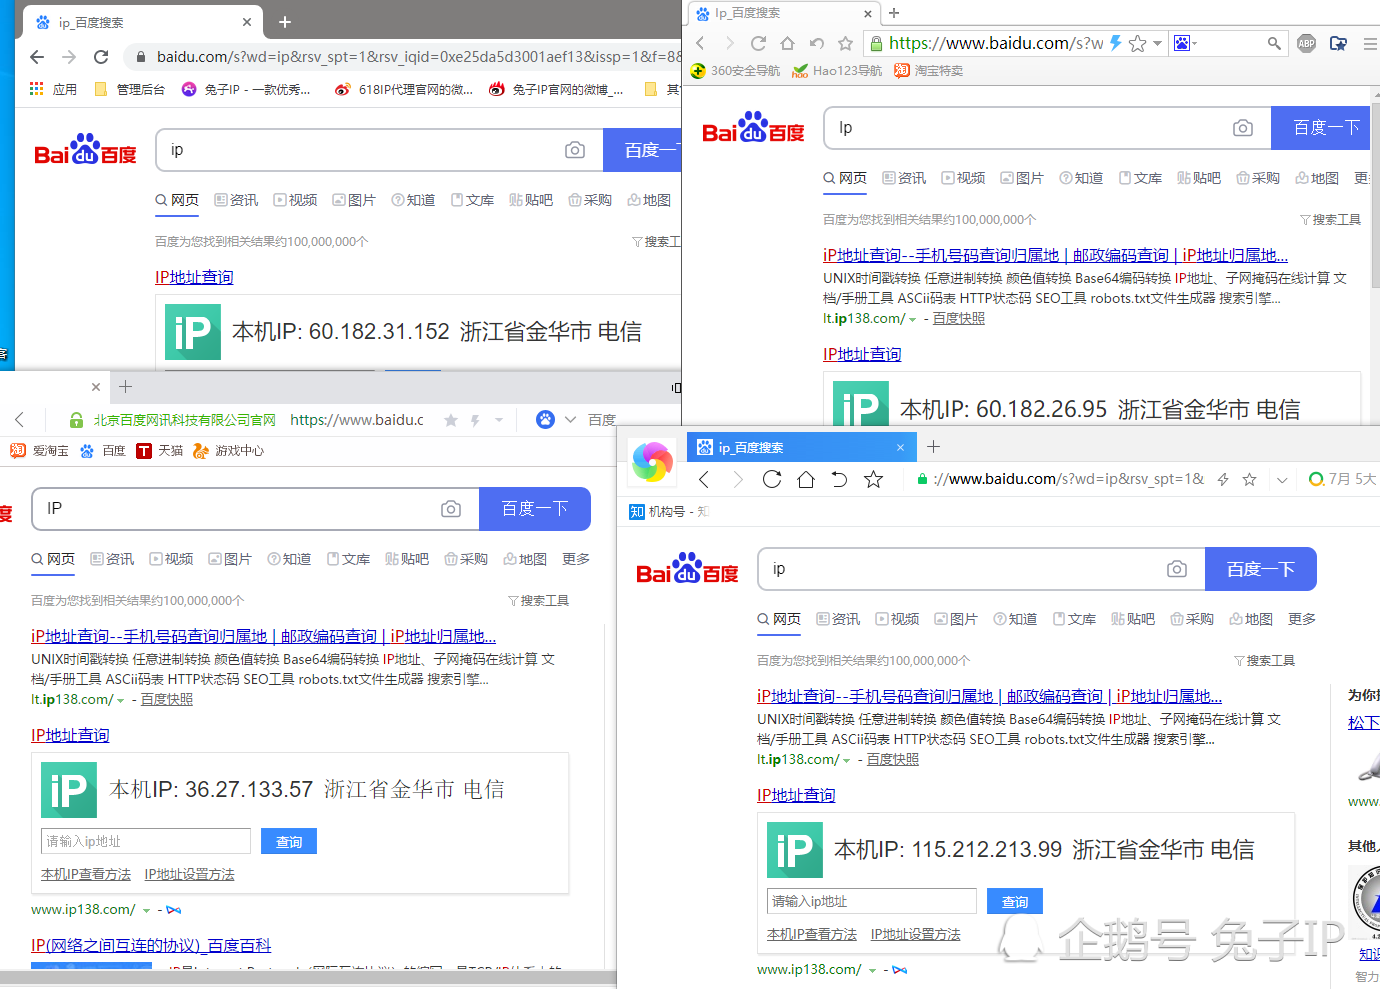Click the camera icon beside the uppercase IP query
This screenshot has width=1380, height=989.
pos(451,509)
